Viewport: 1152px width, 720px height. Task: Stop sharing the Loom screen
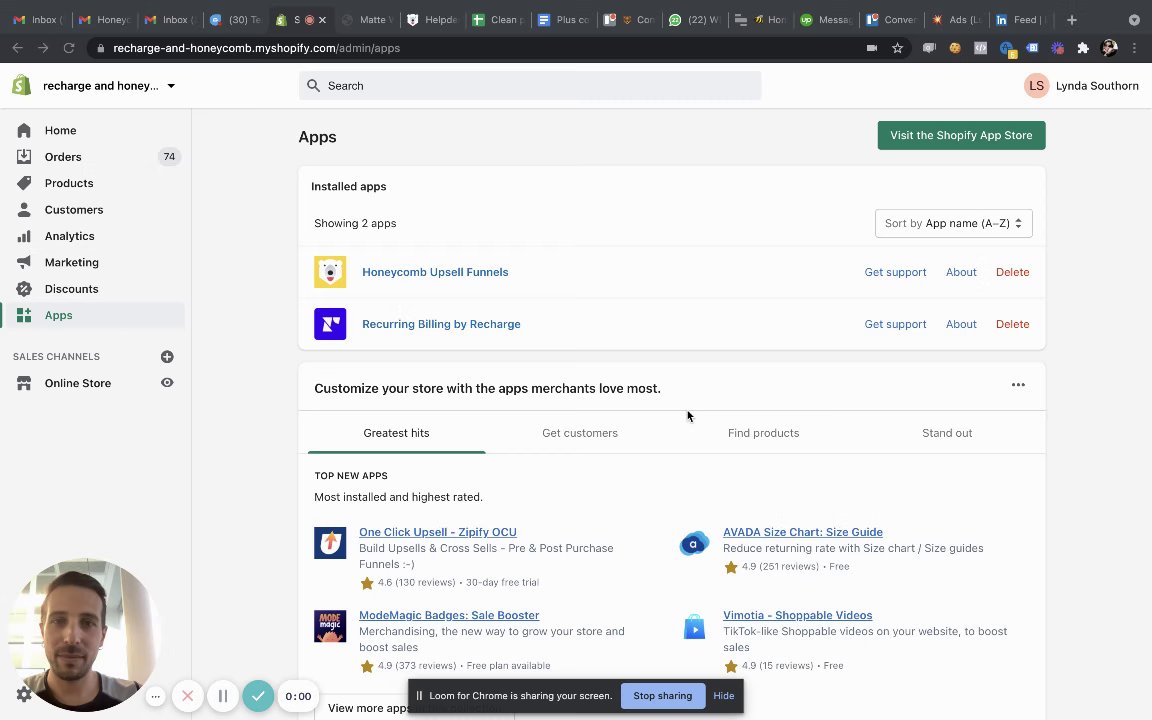tap(663, 696)
